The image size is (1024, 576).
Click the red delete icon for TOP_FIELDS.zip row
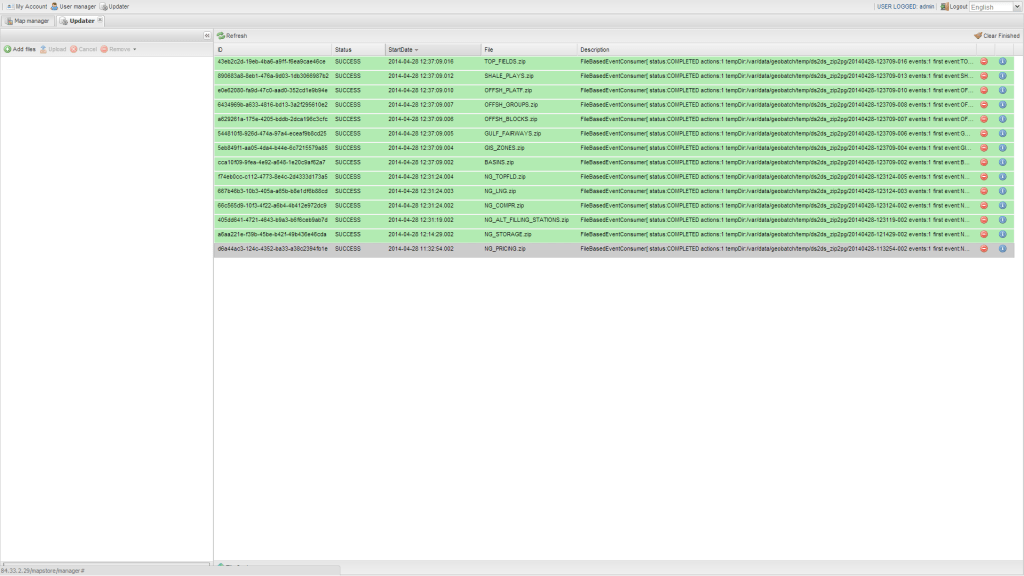(984, 61)
